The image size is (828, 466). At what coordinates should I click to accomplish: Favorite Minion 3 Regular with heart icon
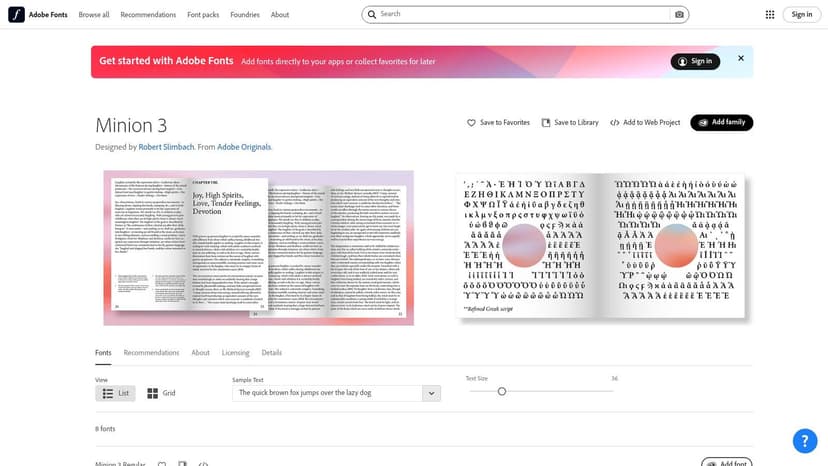pos(162,464)
